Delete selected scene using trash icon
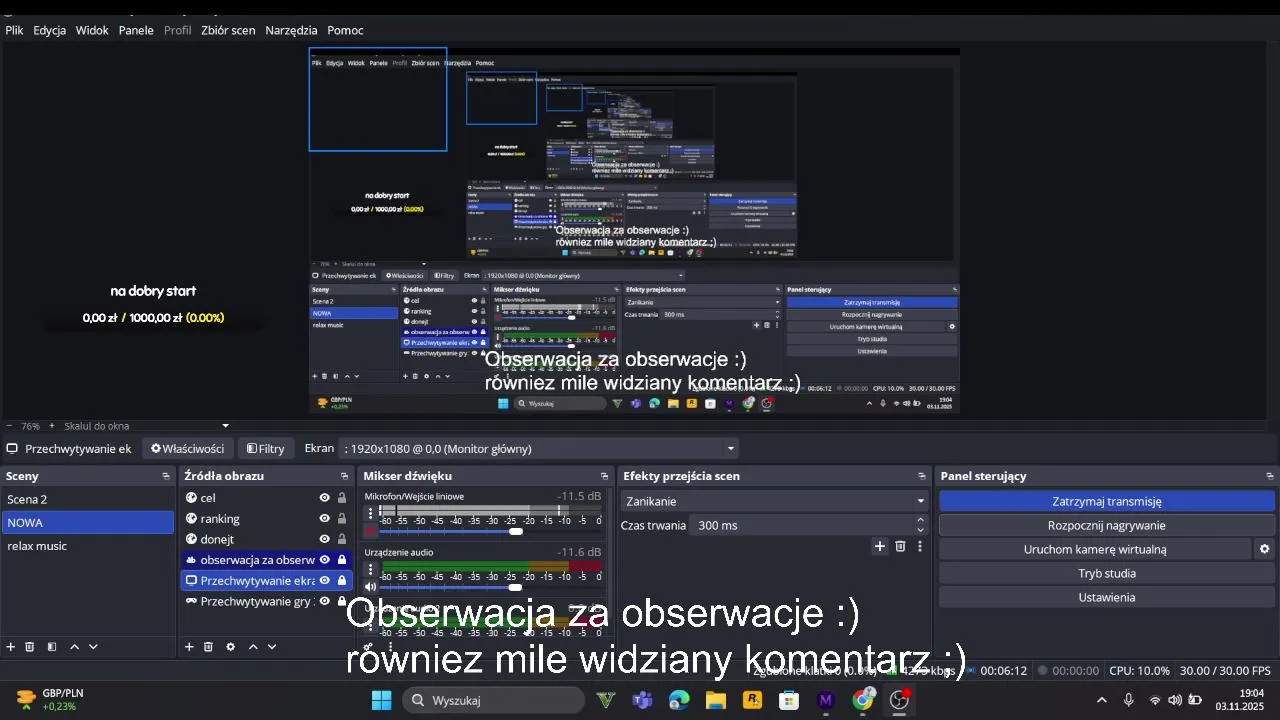1280x720 pixels. 30,647
